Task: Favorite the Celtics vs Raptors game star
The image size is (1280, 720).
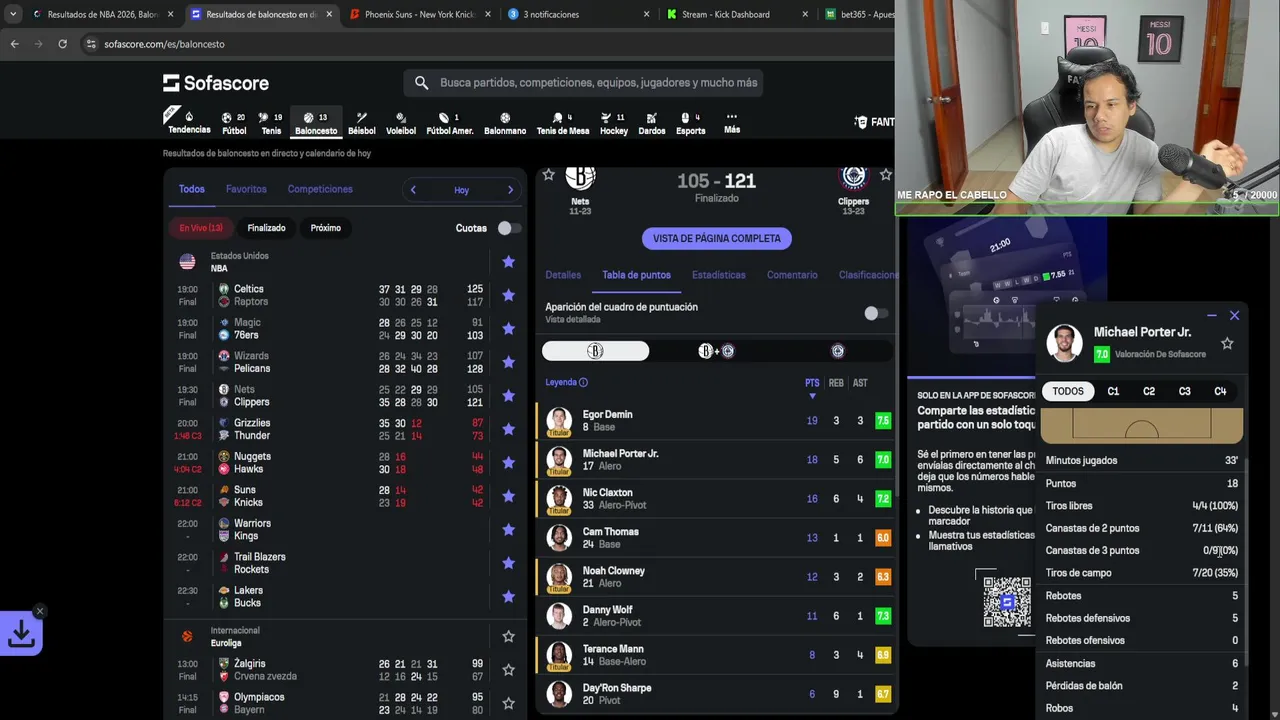Action: [x=508, y=295]
